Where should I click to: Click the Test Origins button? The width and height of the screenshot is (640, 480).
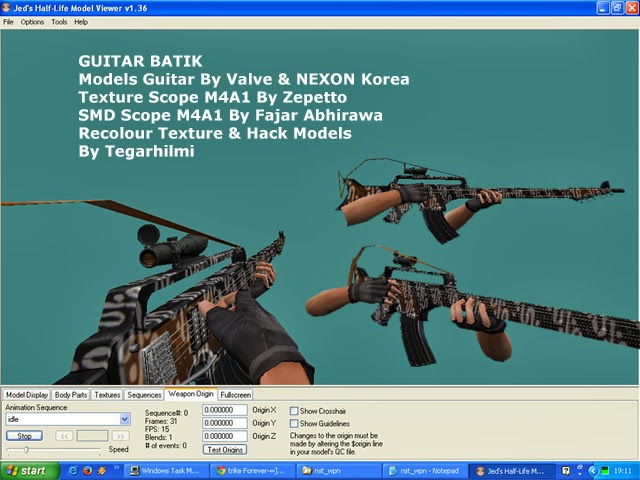(x=225, y=449)
